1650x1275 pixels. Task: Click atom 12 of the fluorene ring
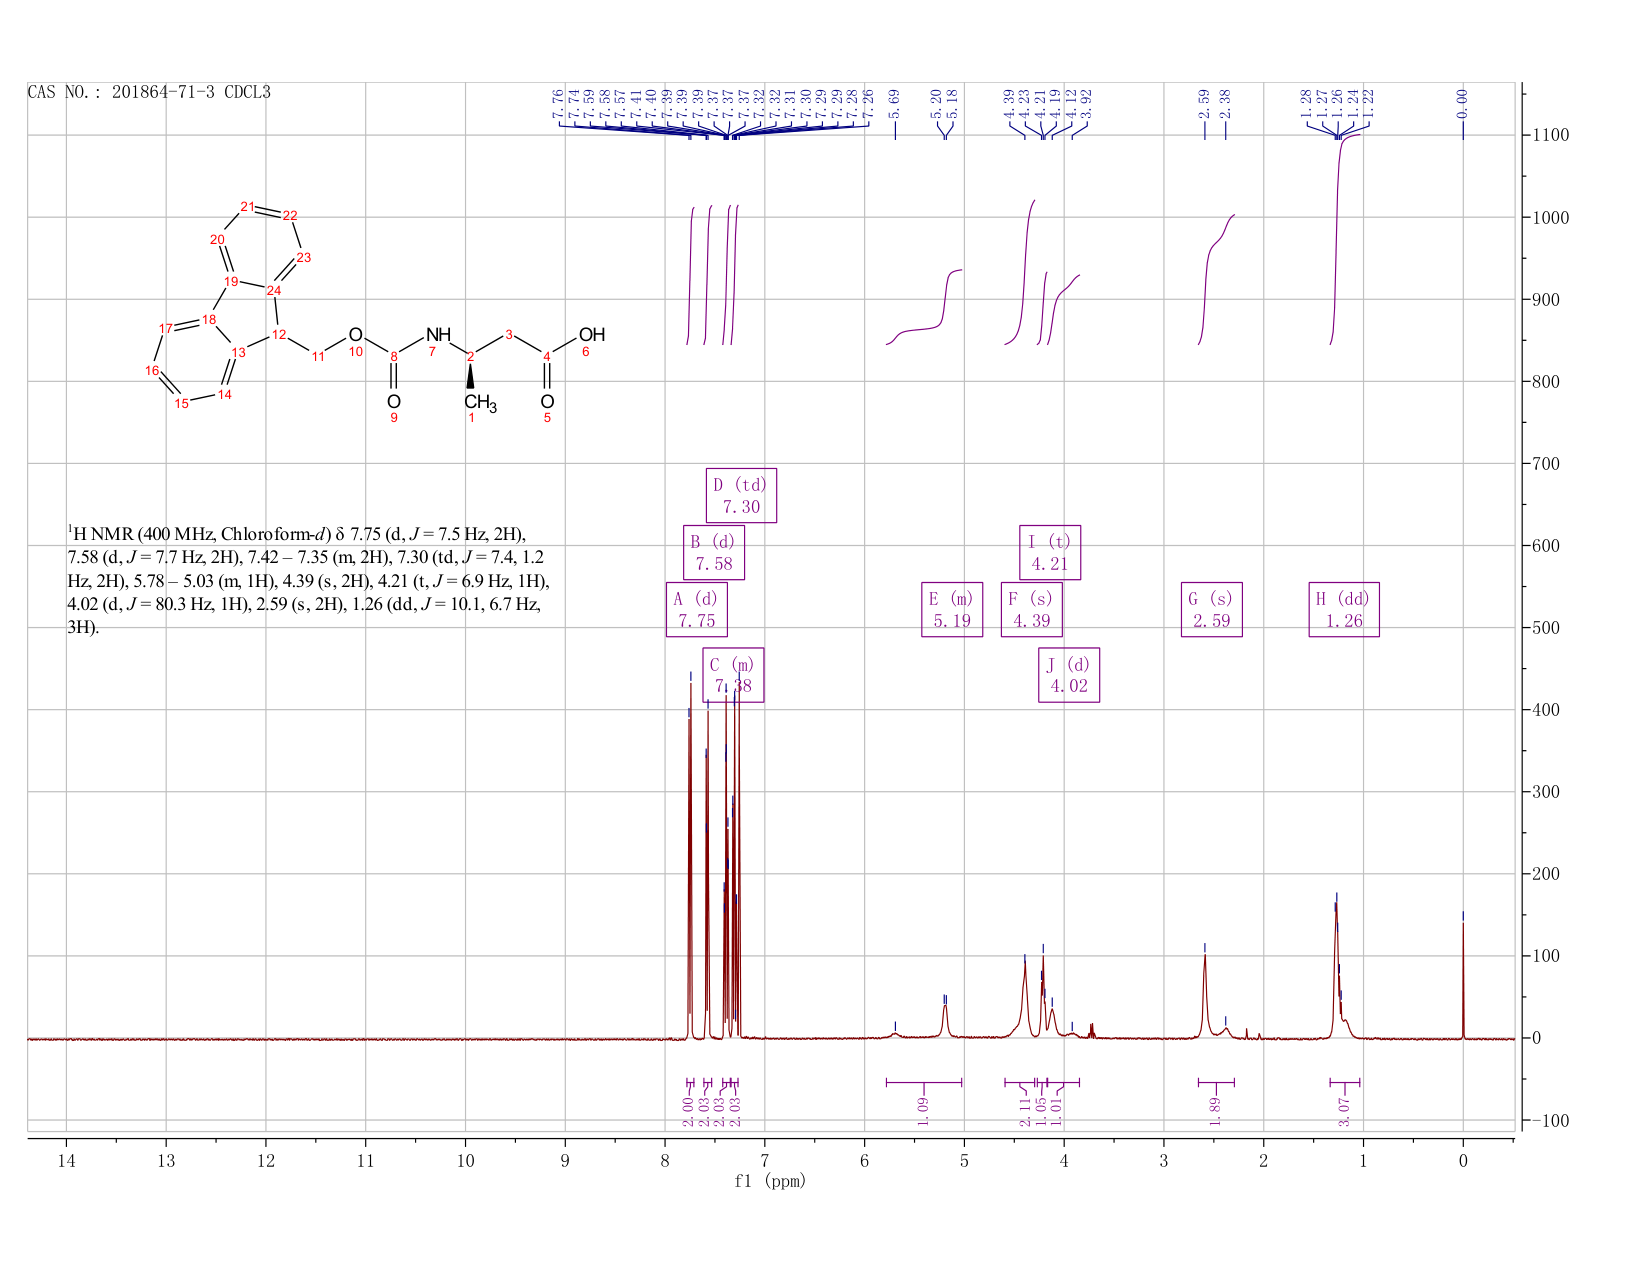click(x=279, y=334)
